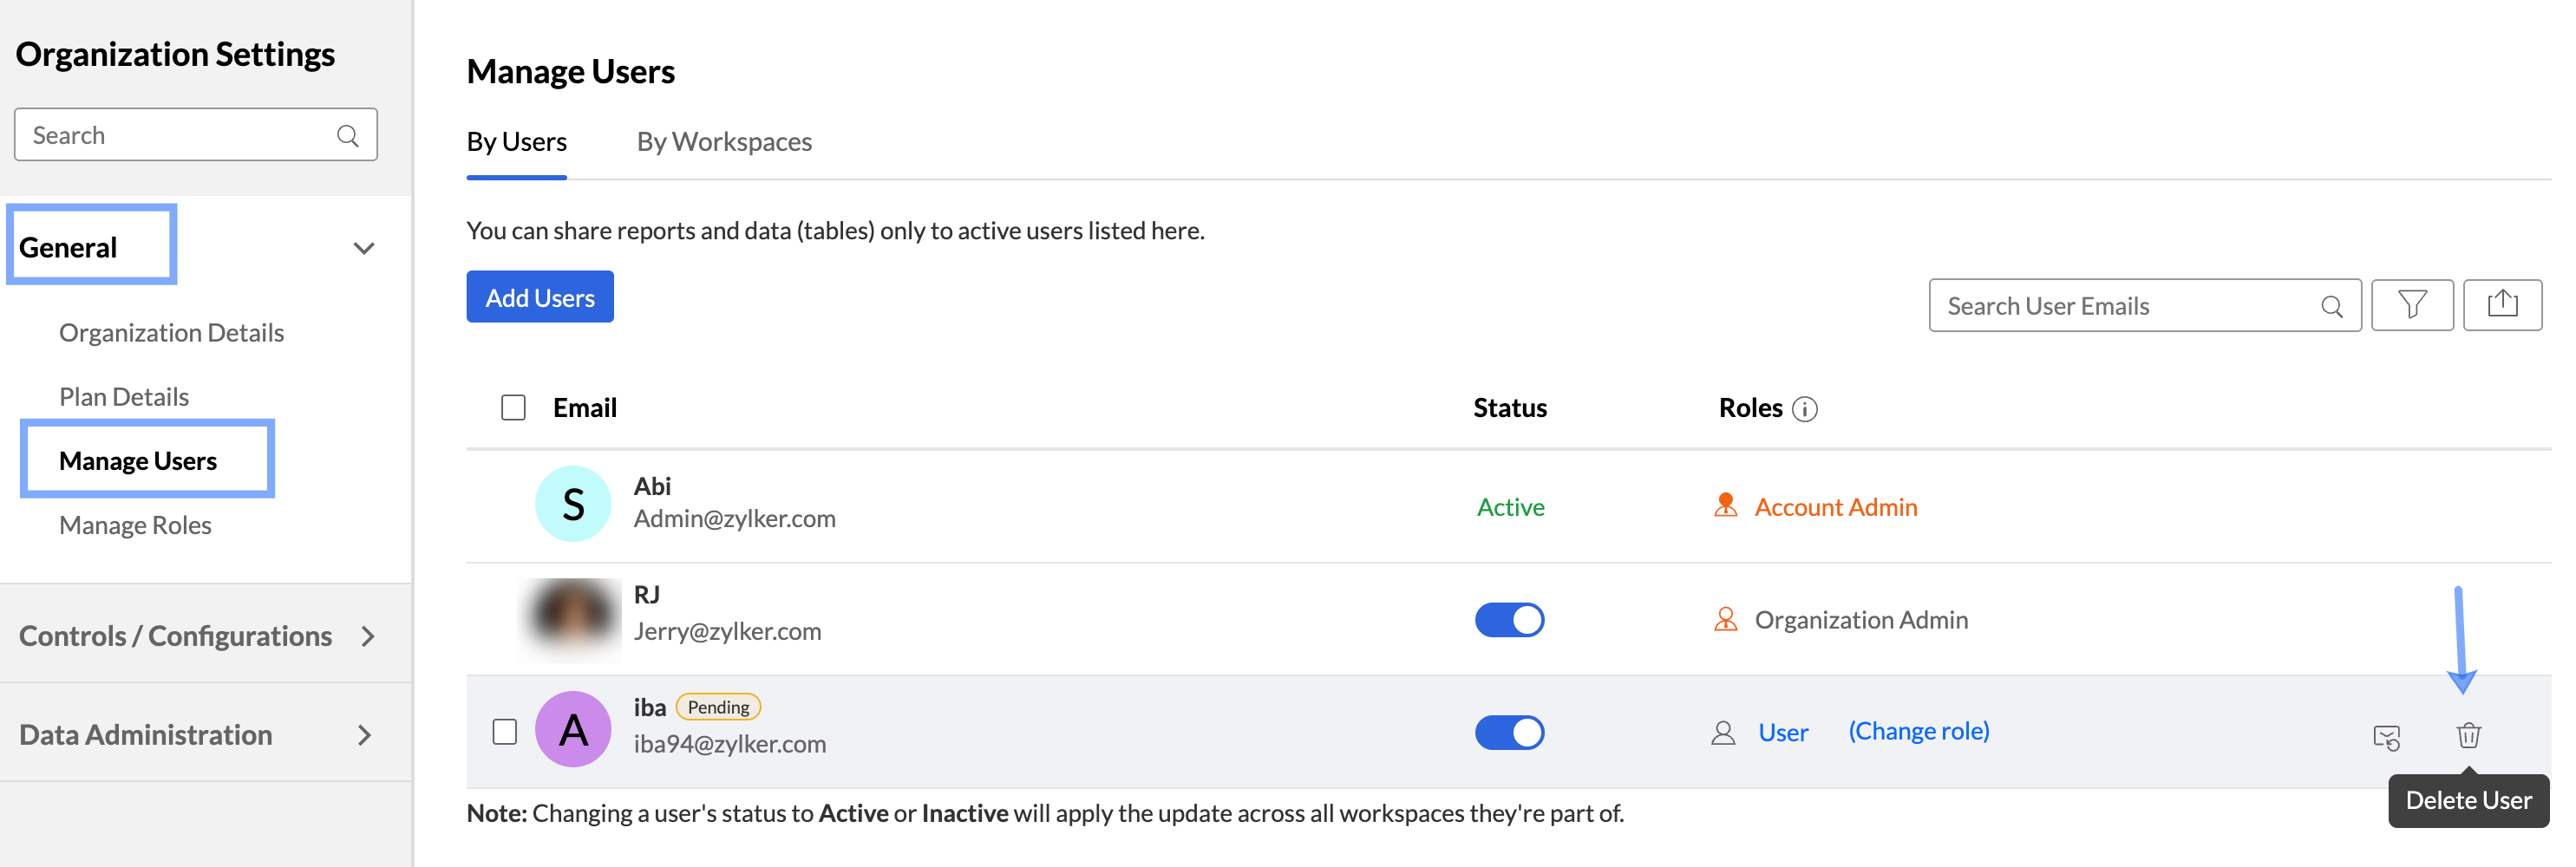Click the magnifier in Search User Emails
This screenshot has width=2576, height=867.
2332,307
